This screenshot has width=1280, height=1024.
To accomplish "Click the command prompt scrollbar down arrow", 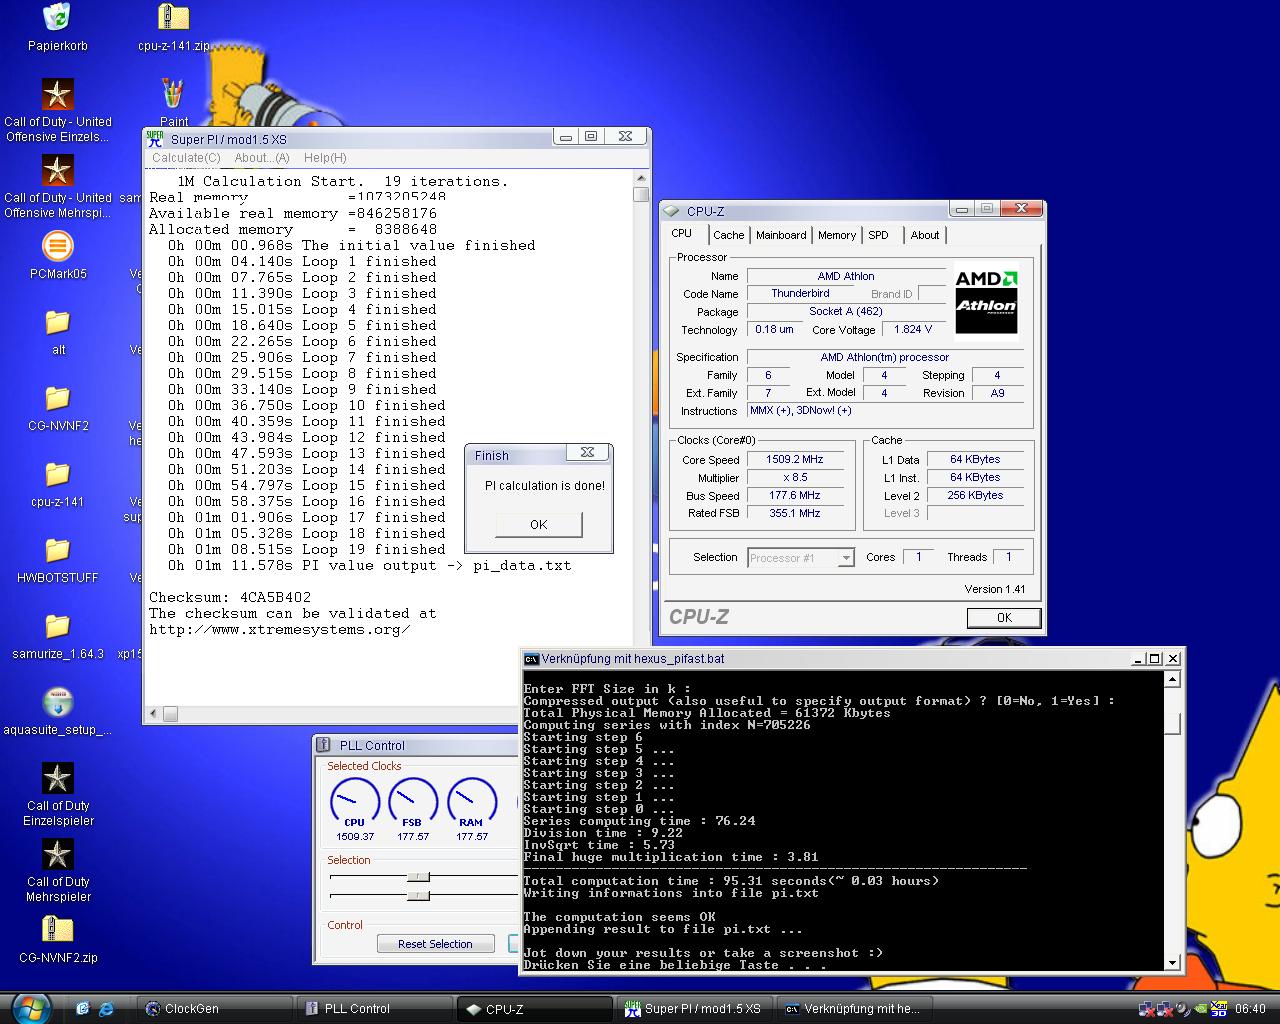I will pos(1173,962).
